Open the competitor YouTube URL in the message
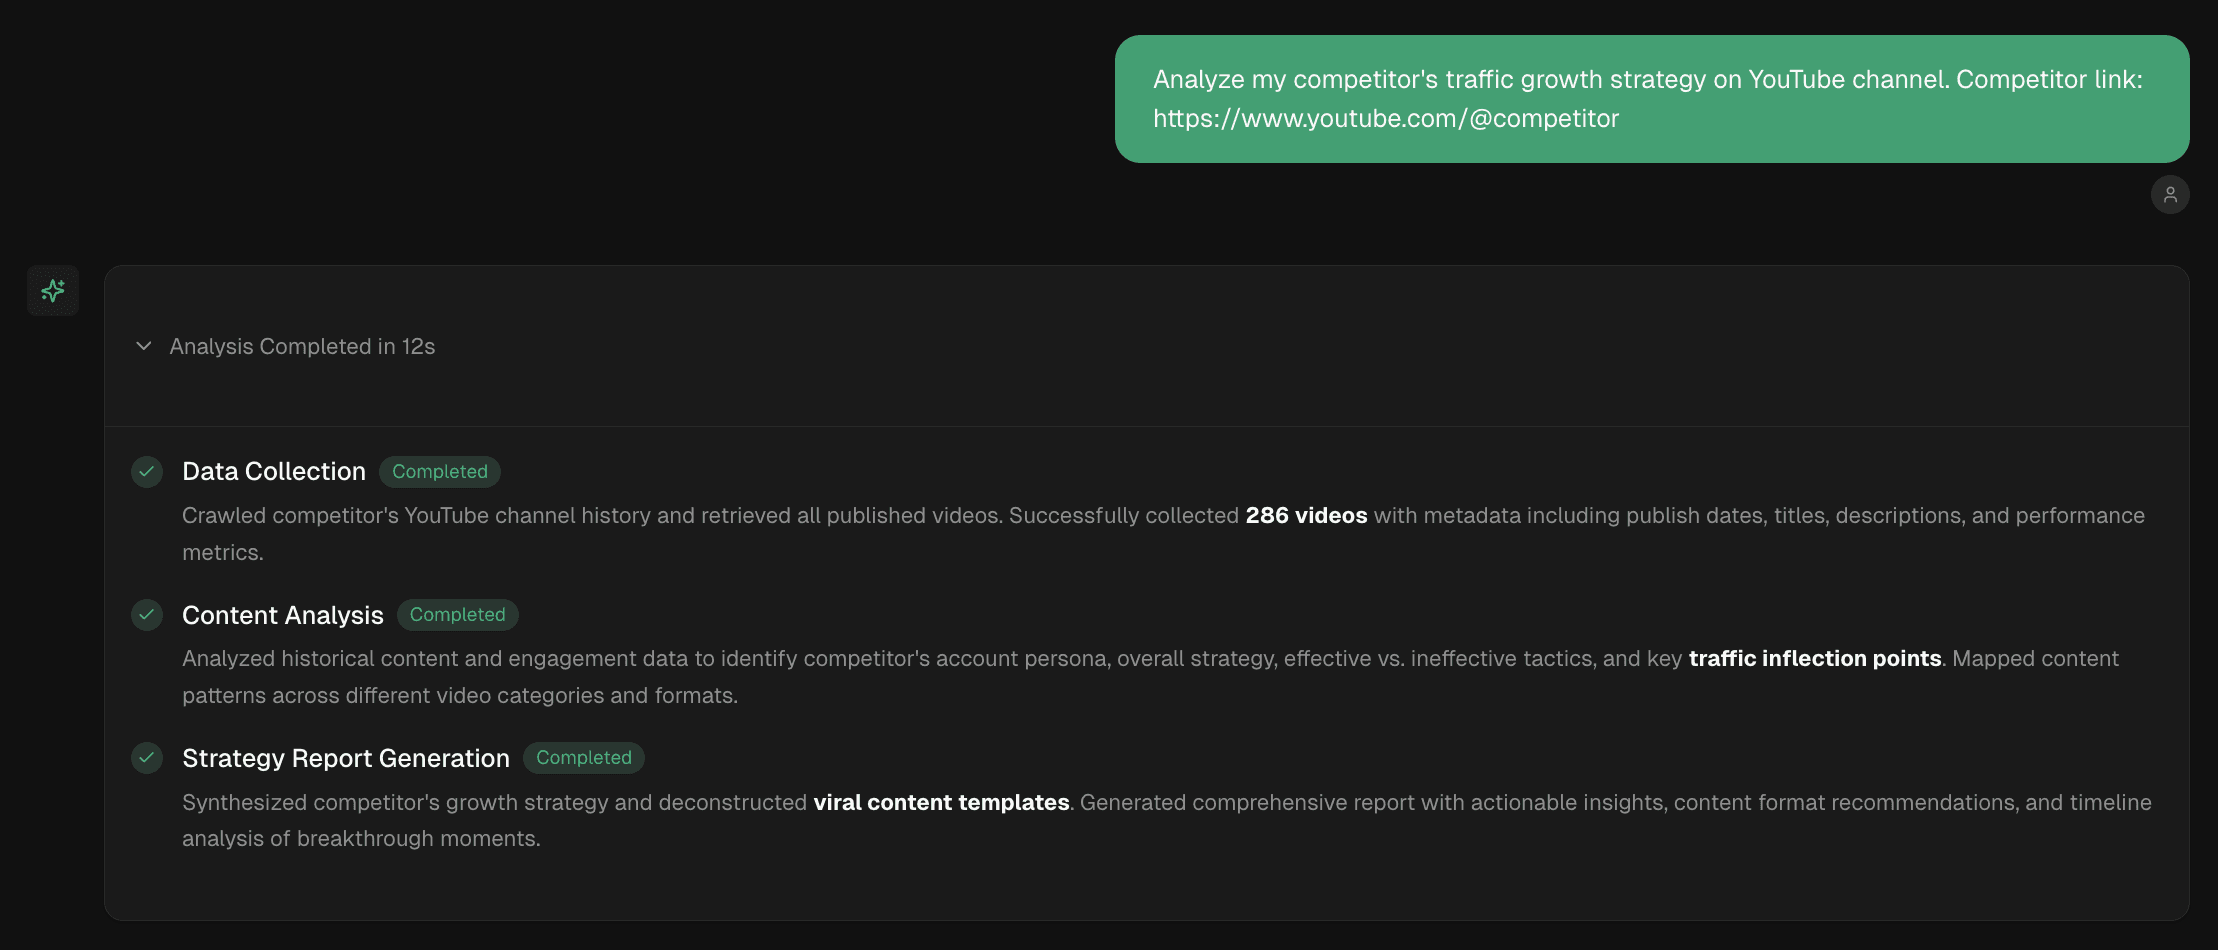2218x950 pixels. pos(1385,118)
